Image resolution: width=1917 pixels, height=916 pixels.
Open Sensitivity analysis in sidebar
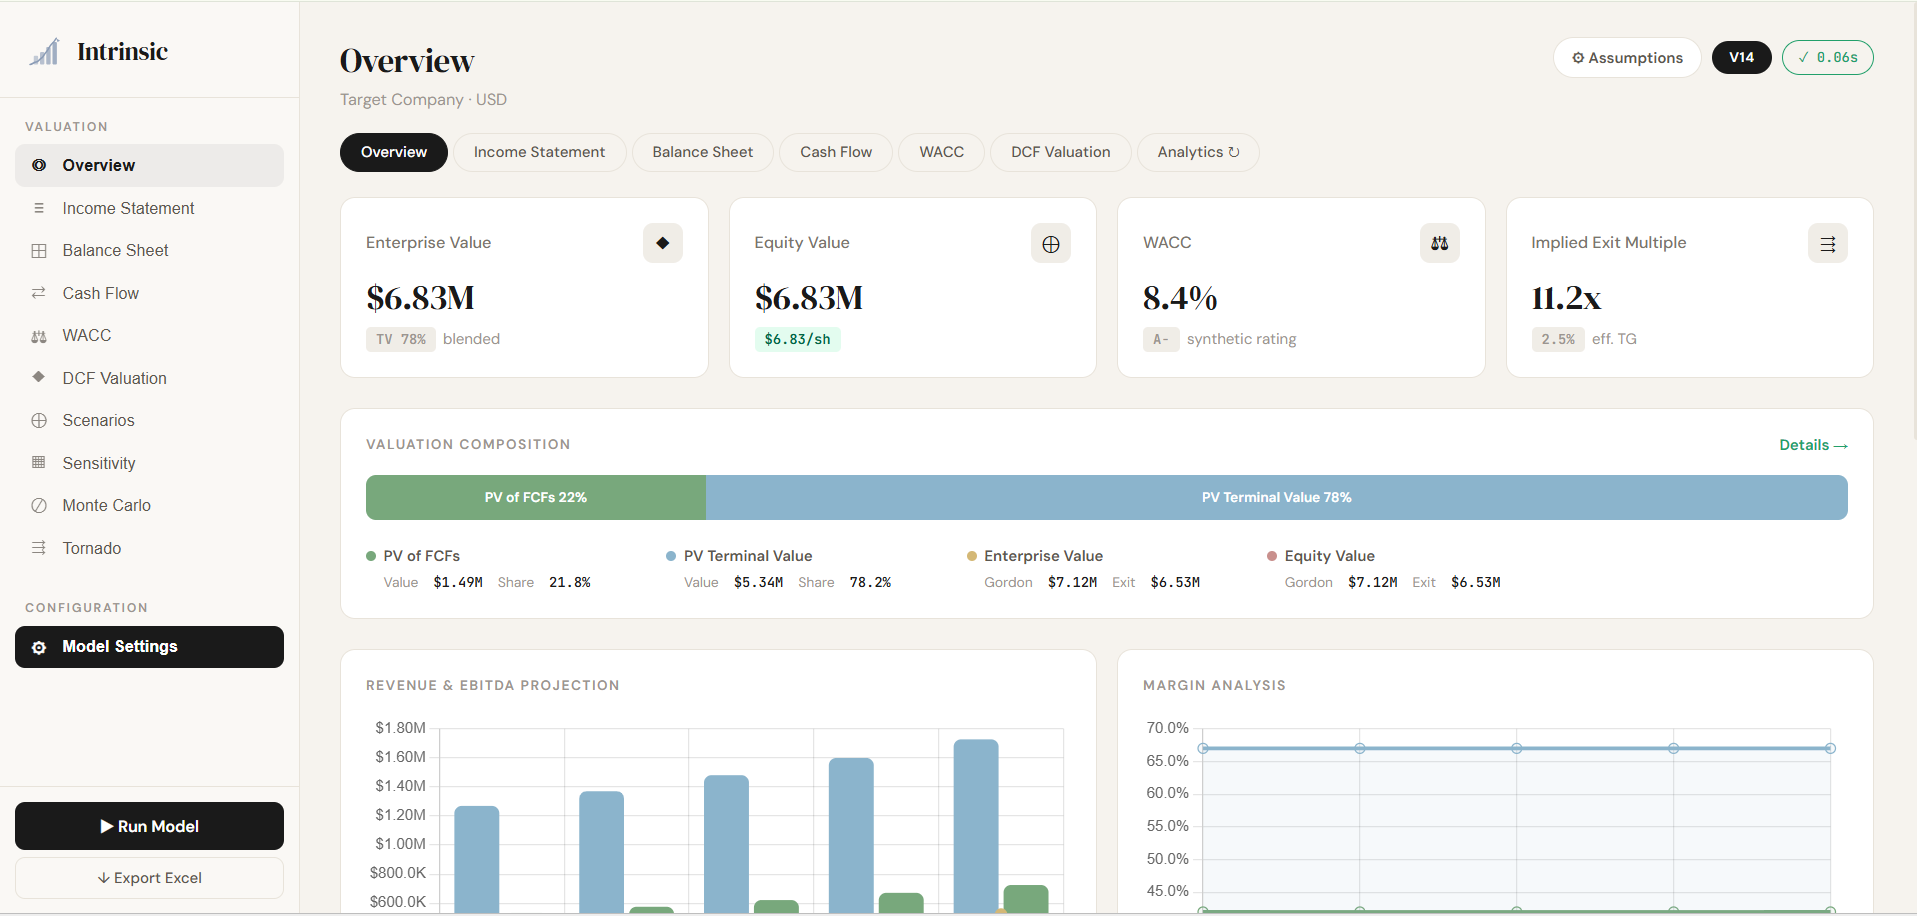pos(149,463)
